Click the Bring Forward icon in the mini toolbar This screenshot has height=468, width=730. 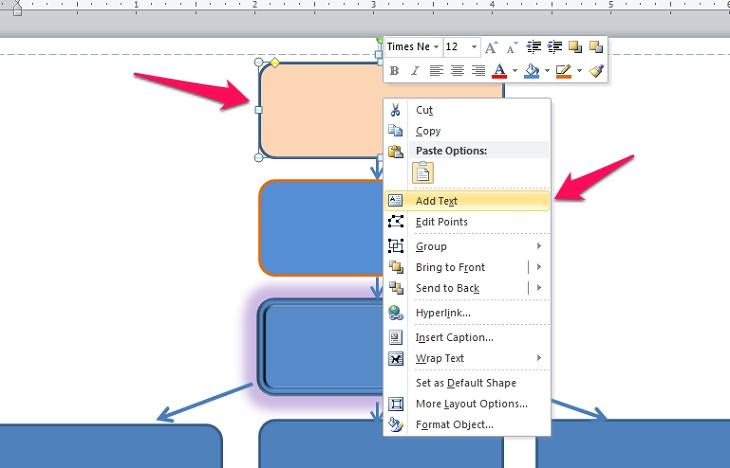click(575, 47)
